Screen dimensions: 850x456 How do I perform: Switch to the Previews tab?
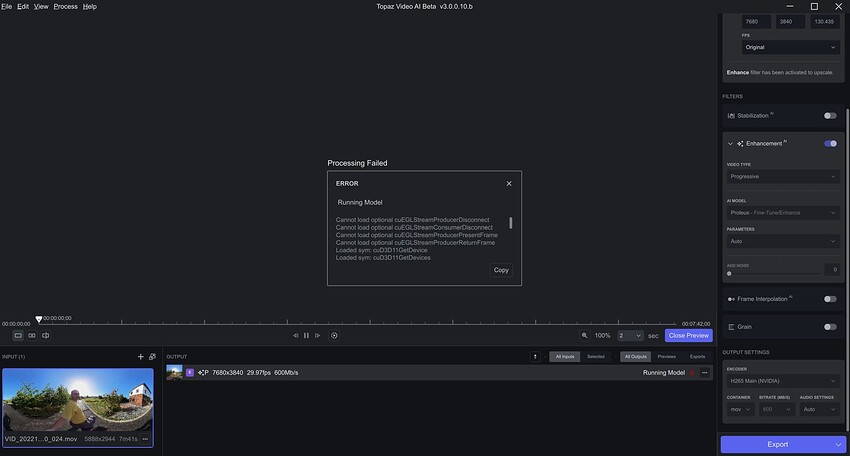667,357
